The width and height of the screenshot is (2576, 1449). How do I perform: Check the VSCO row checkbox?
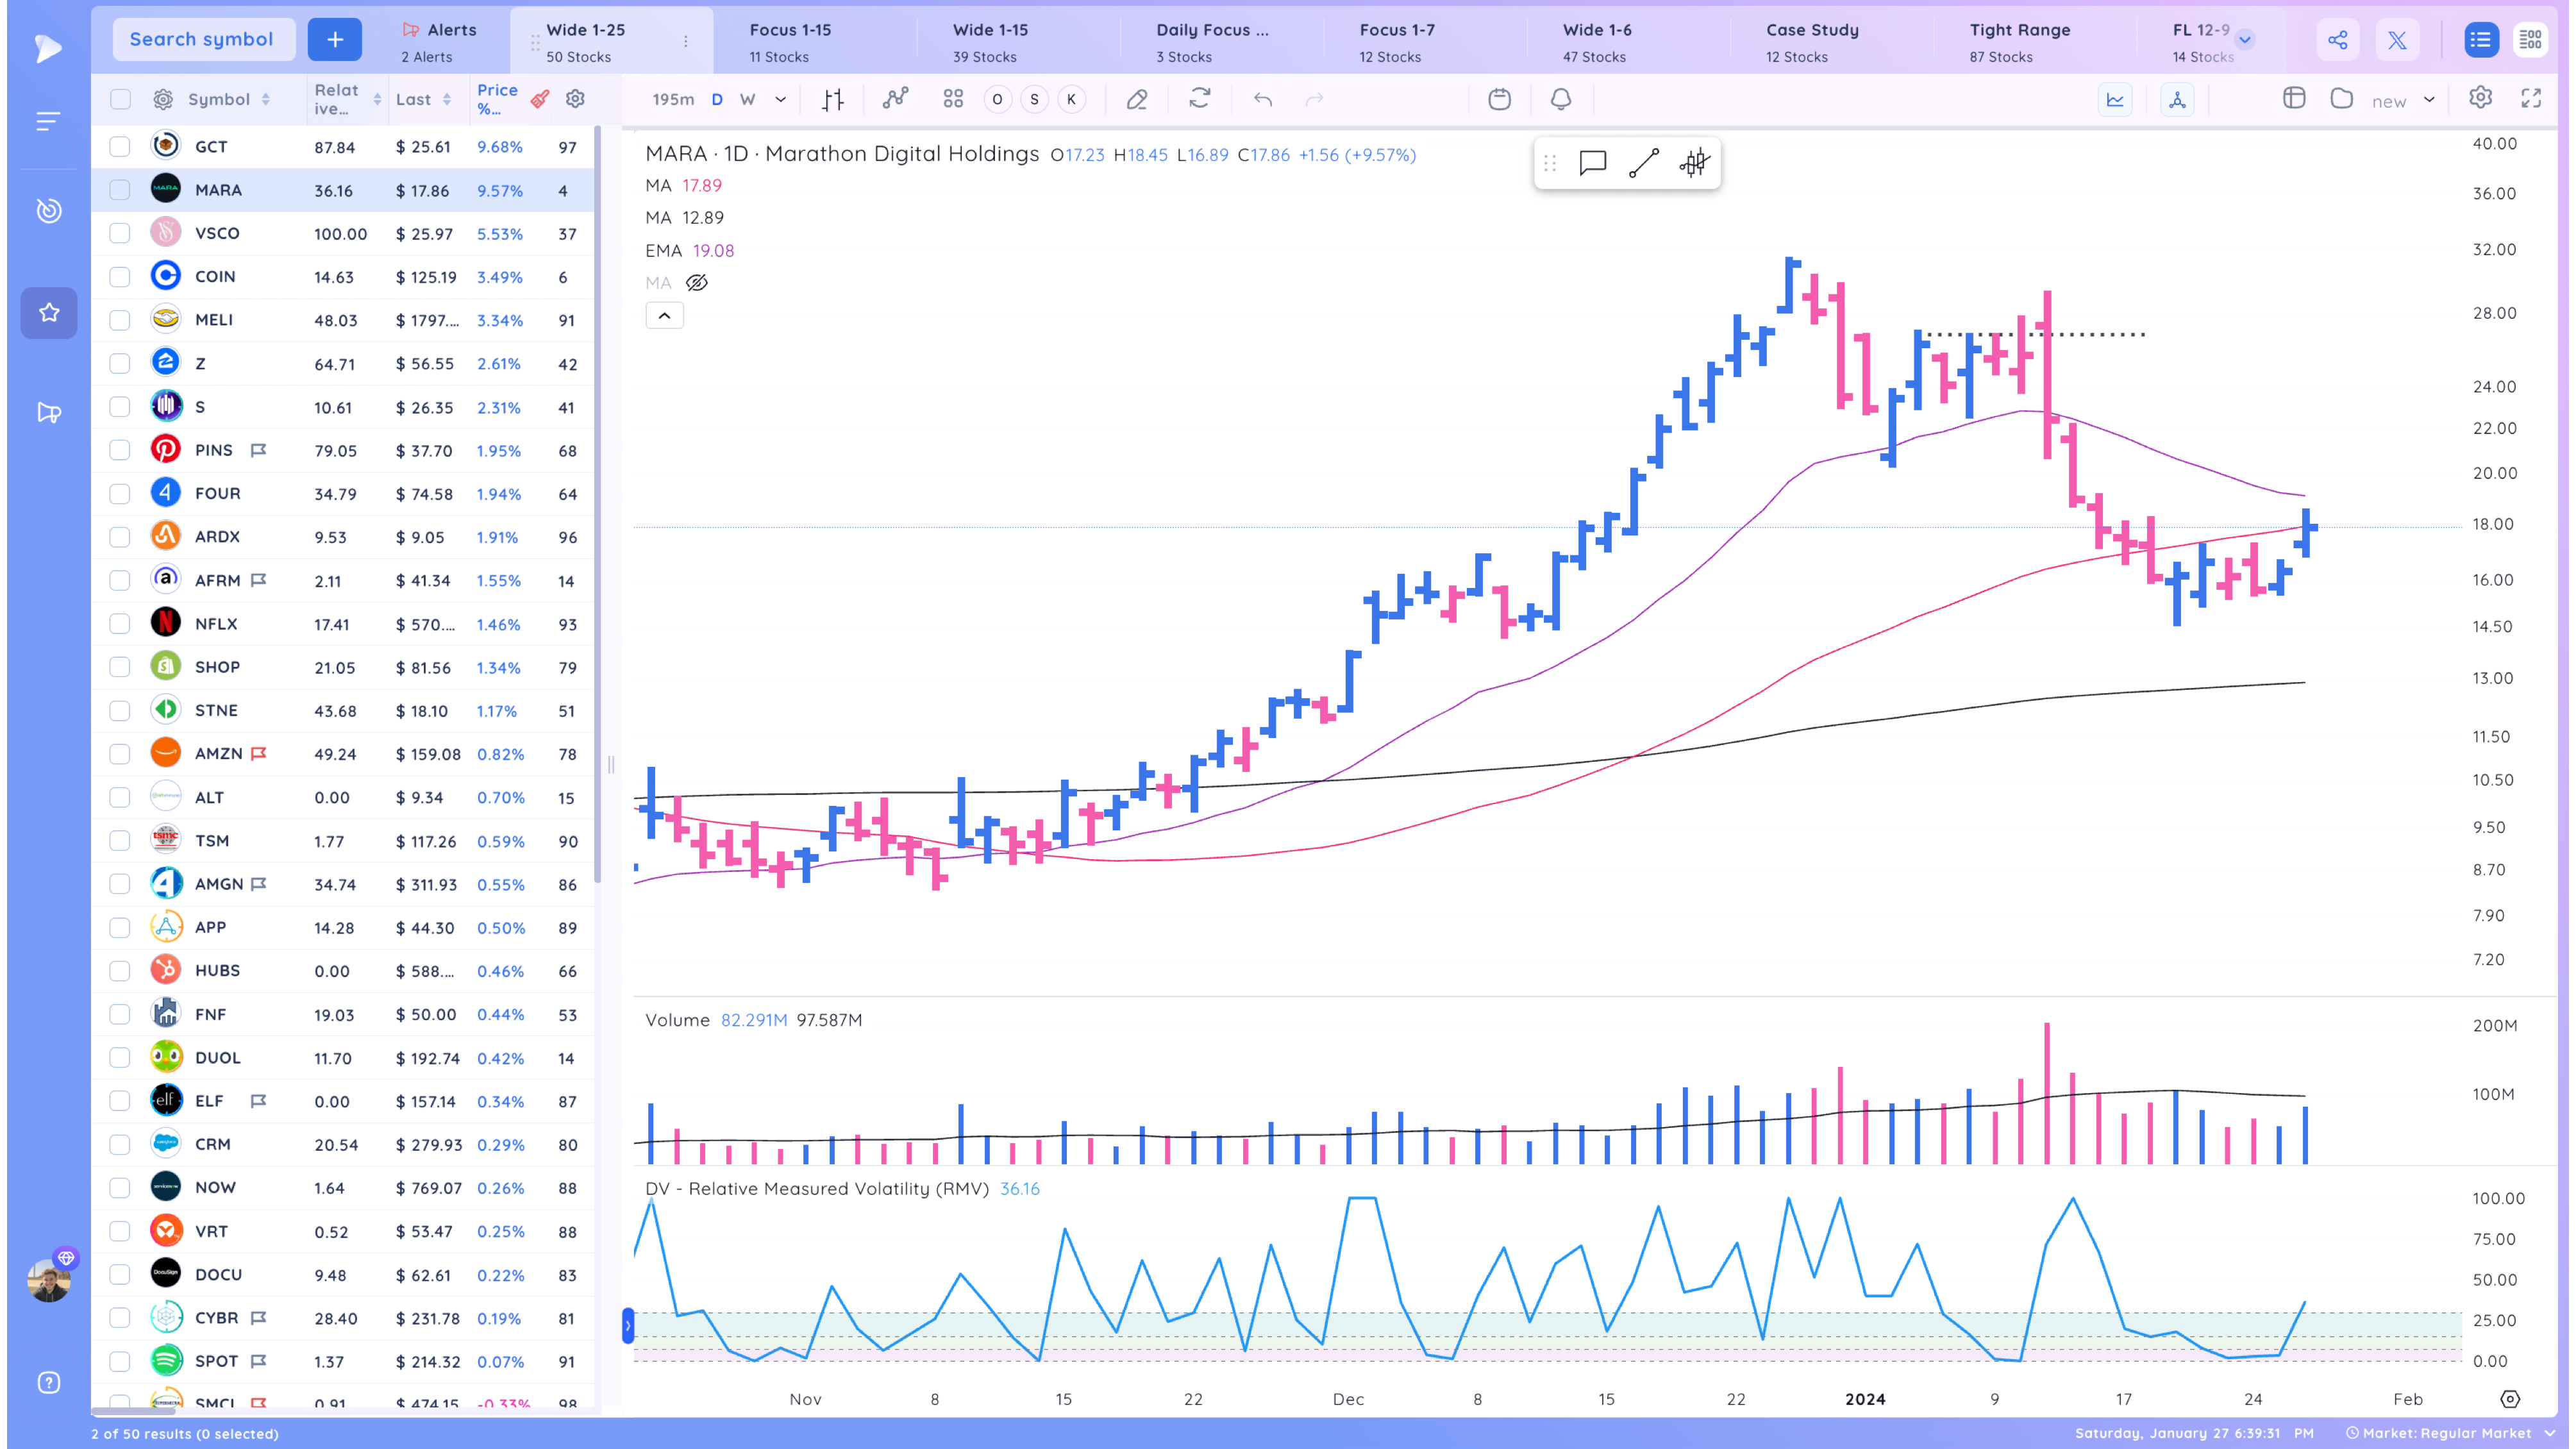click(120, 233)
